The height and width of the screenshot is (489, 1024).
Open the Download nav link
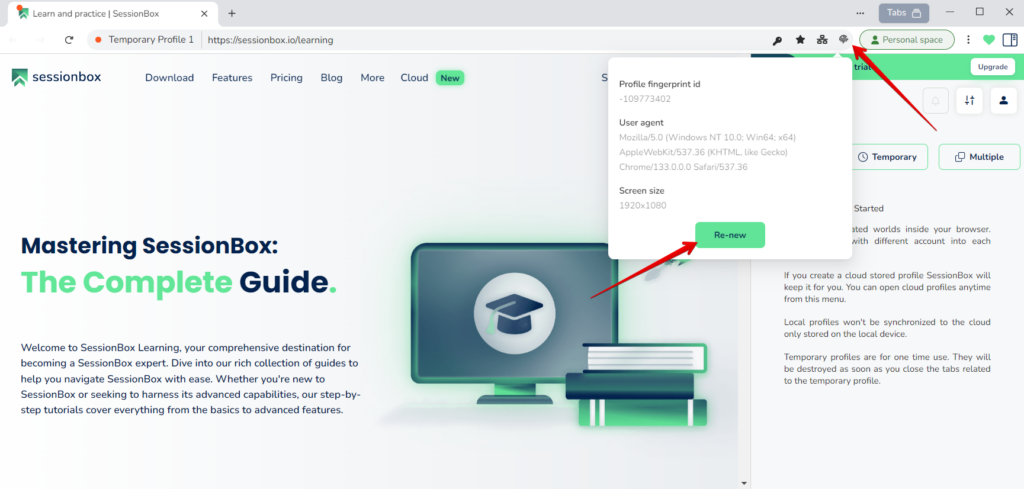pyautogui.click(x=169, y=78)
